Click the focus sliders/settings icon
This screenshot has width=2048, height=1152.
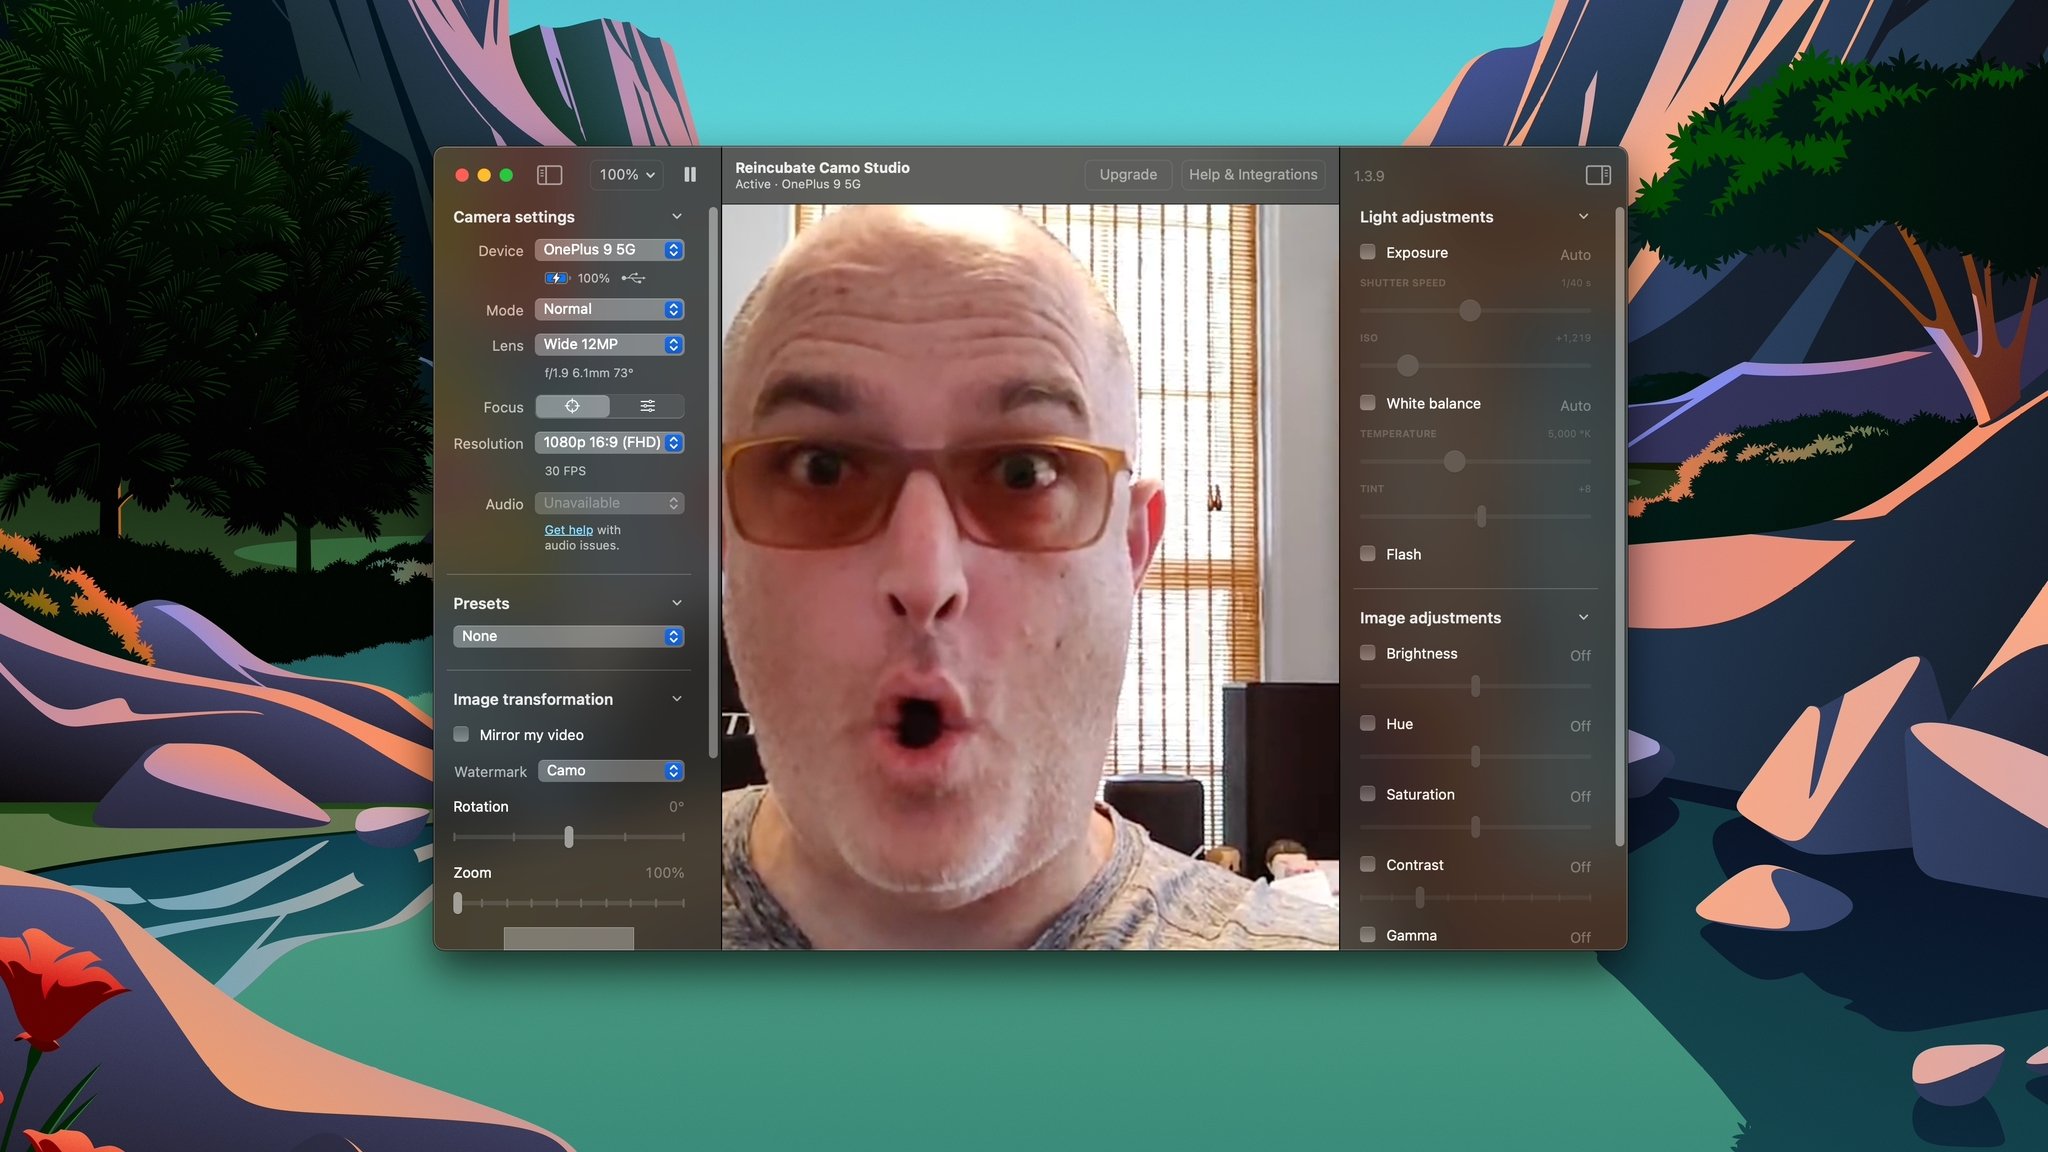[647, 407]
